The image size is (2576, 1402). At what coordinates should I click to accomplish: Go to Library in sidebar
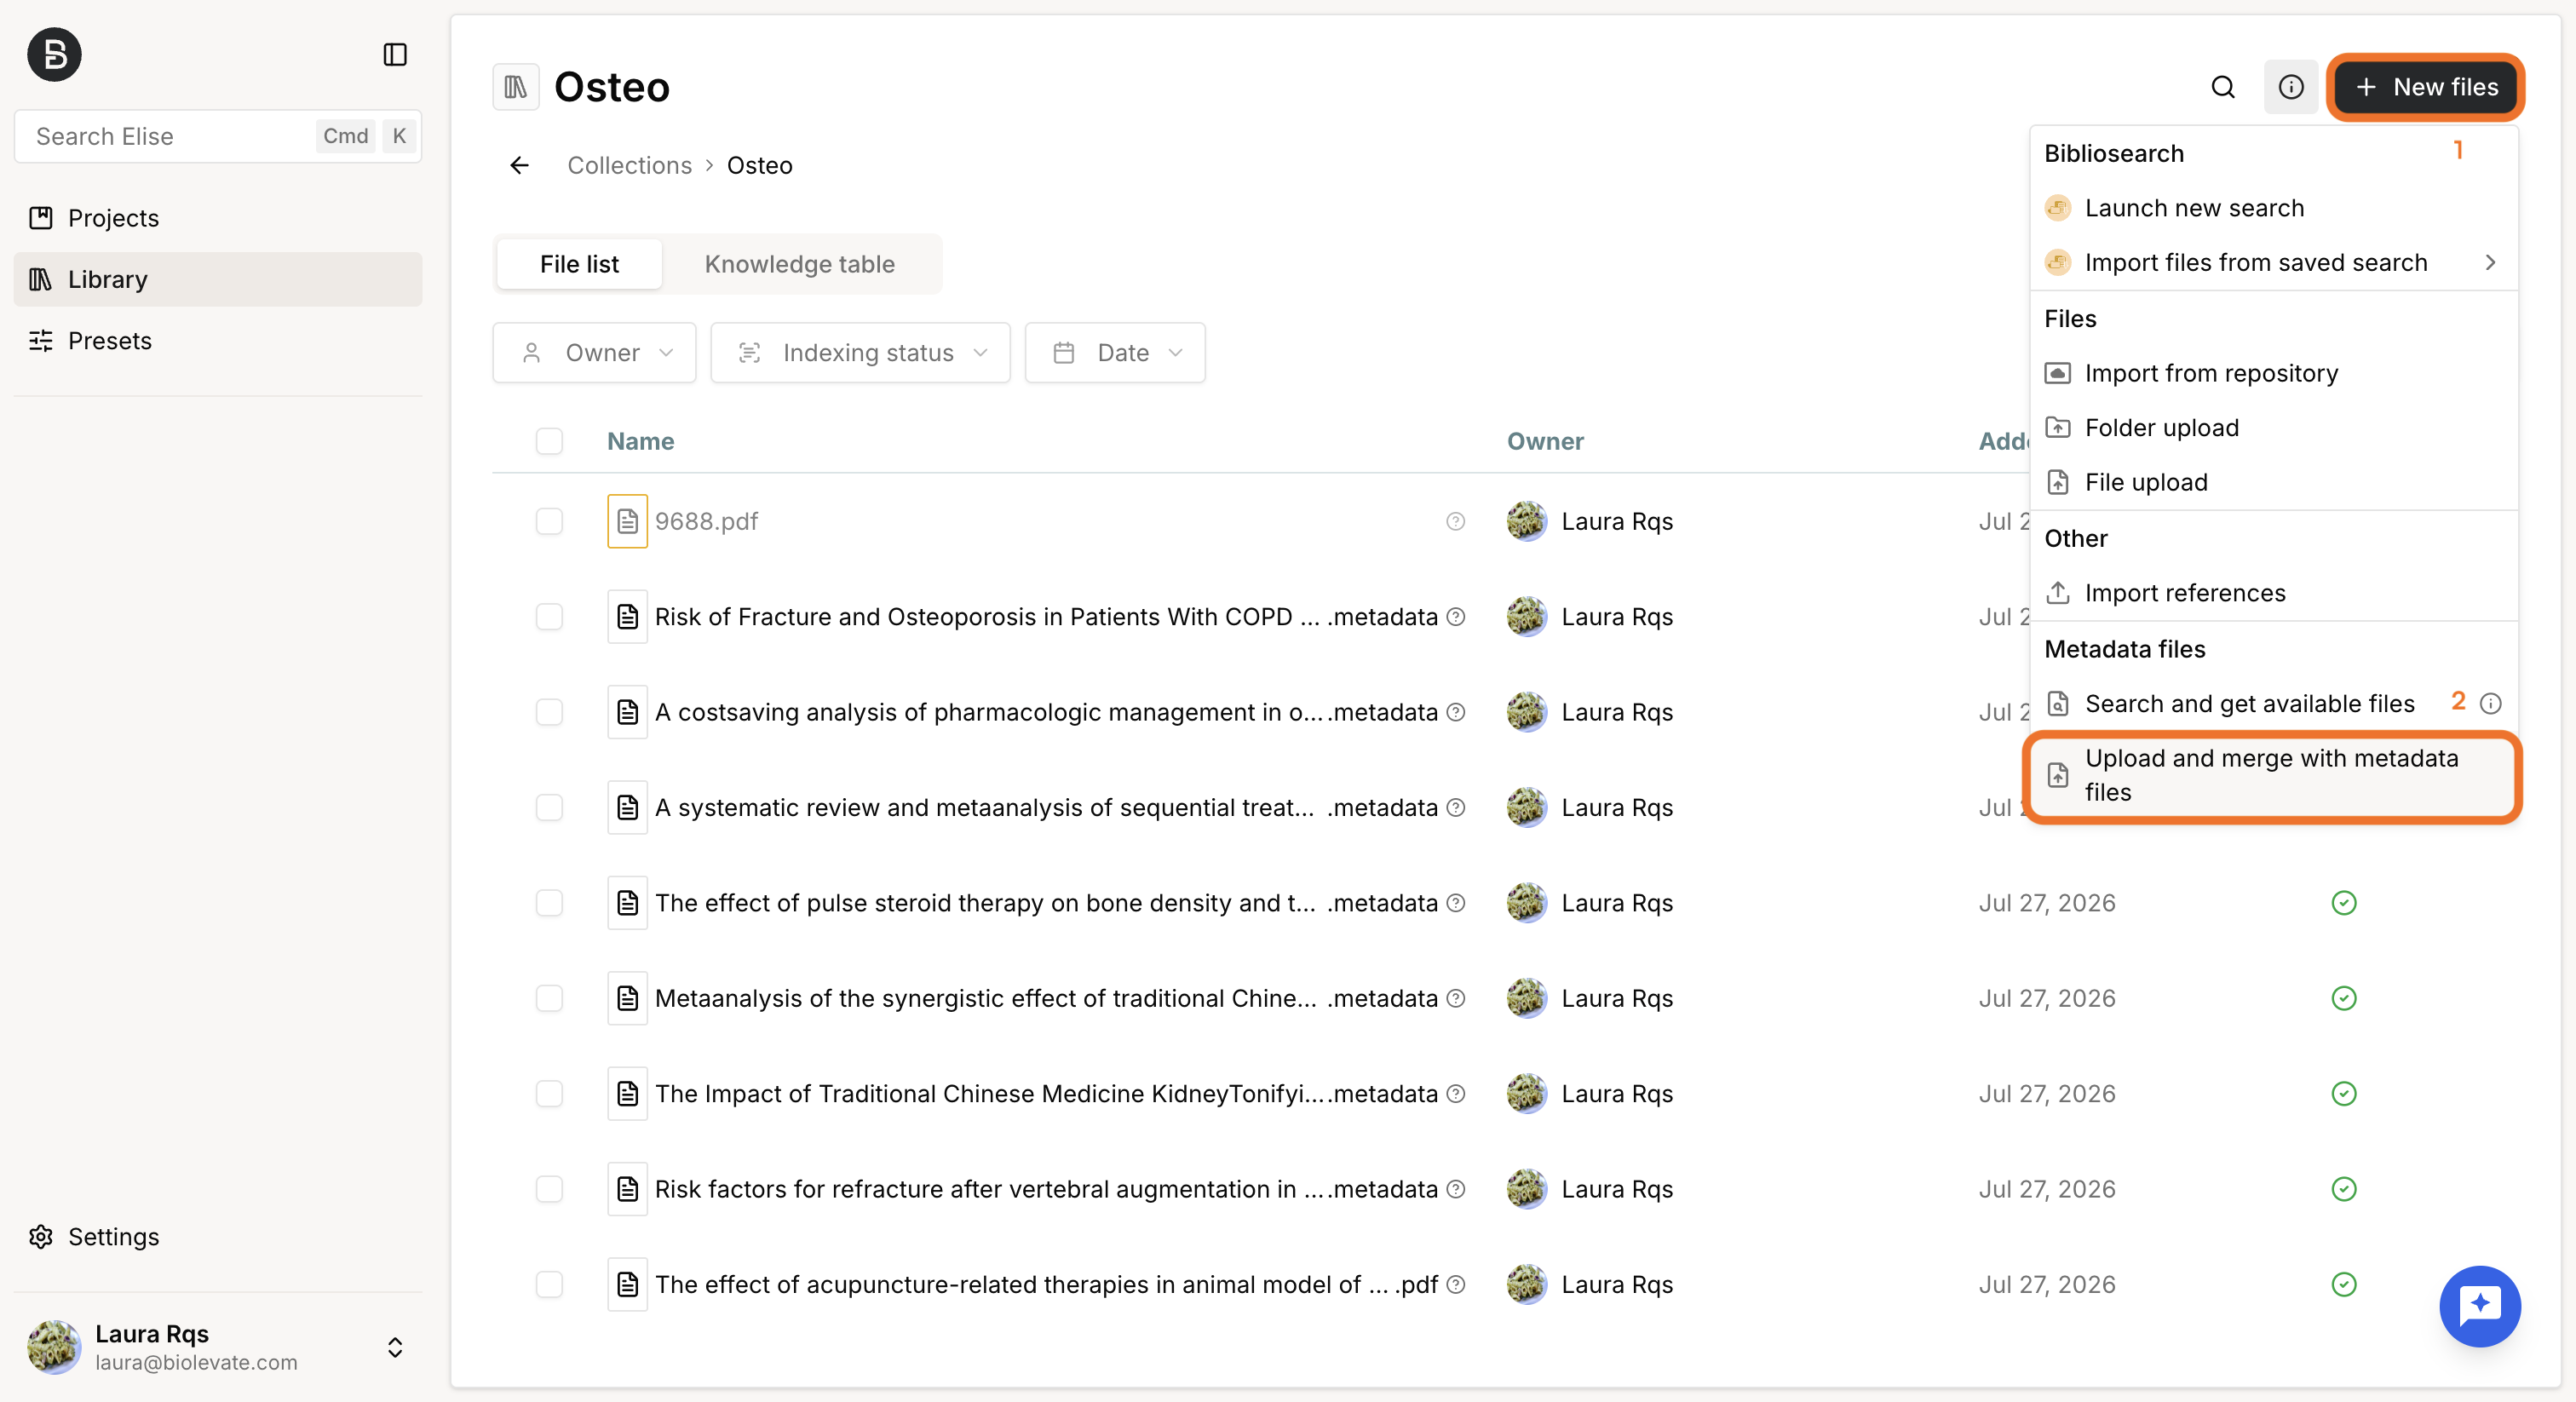(x=218, y=279)
